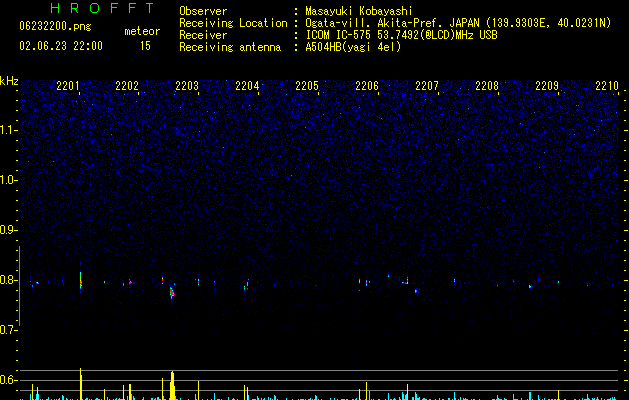The image size is (629, 400).
Task: Click the Receiving Location label
Action: tap(233, 23)
